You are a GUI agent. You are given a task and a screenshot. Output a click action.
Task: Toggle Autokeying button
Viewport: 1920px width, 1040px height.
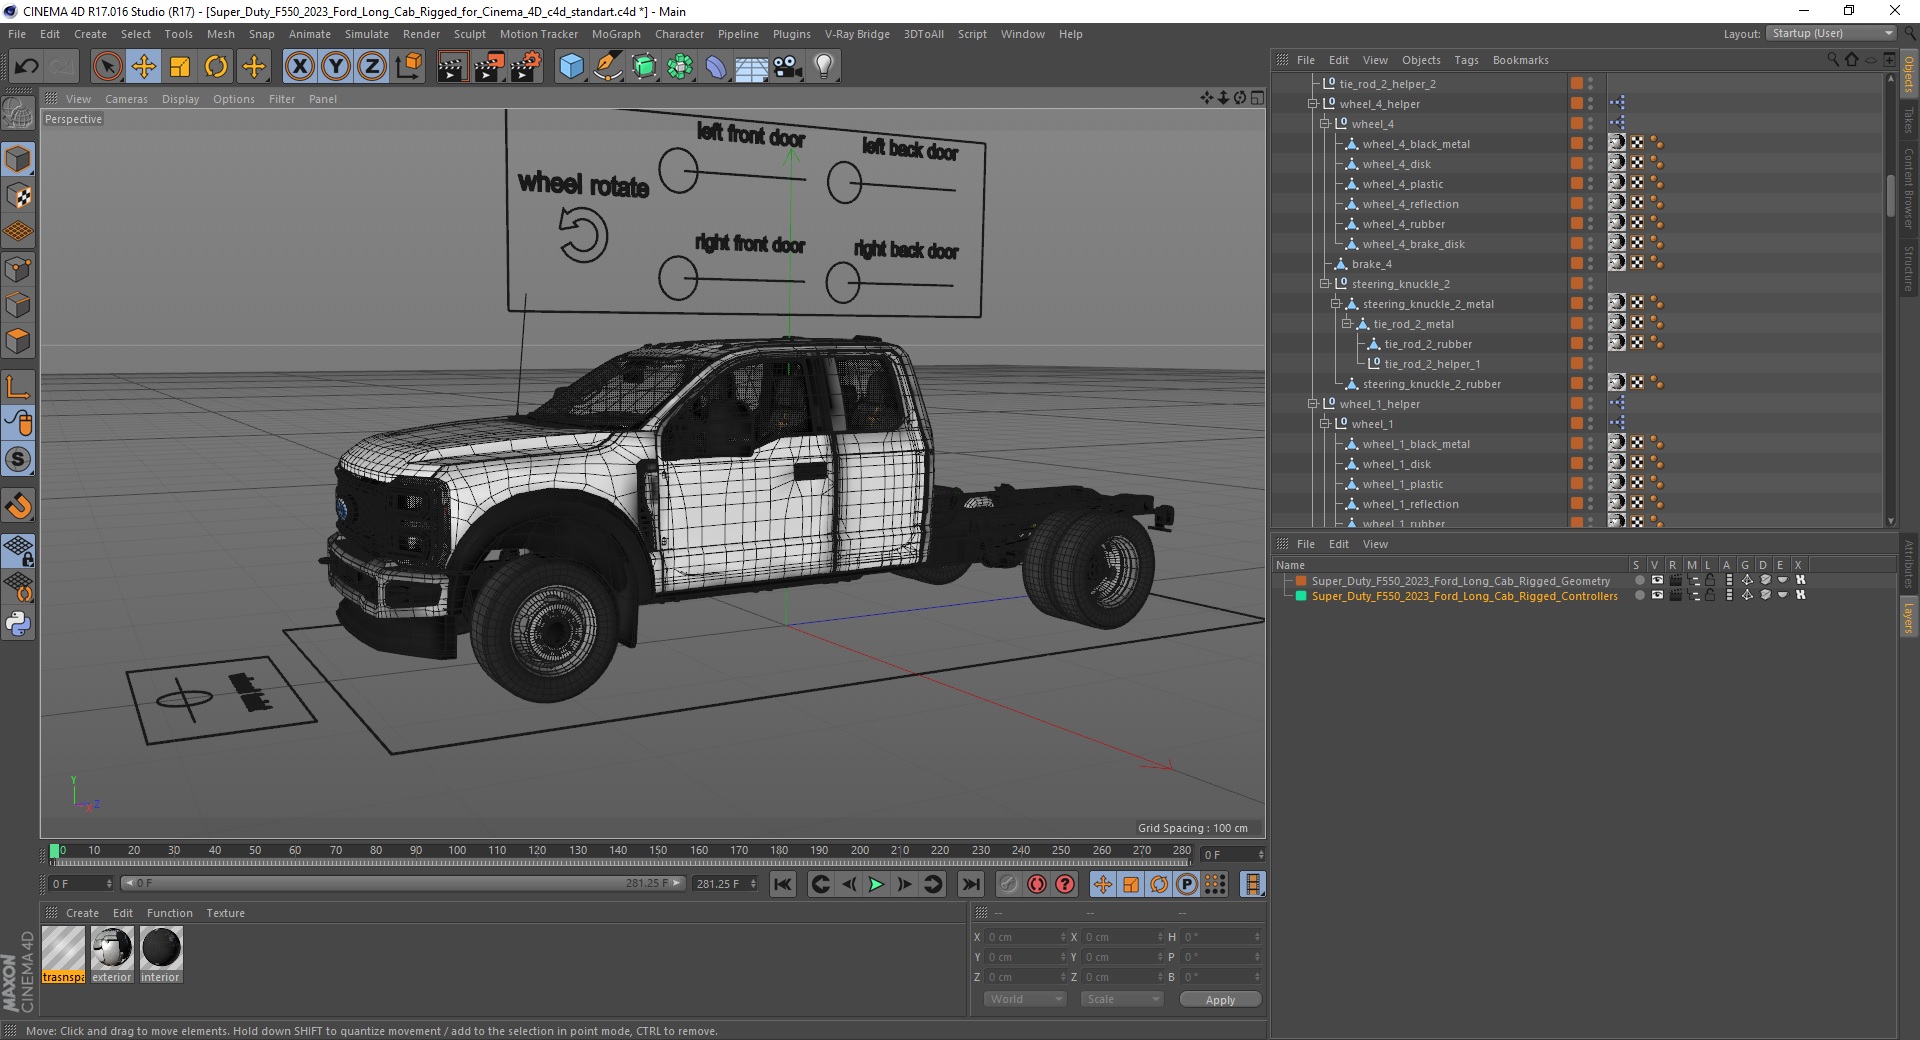pyautogui.click(x=1037, y=884)
